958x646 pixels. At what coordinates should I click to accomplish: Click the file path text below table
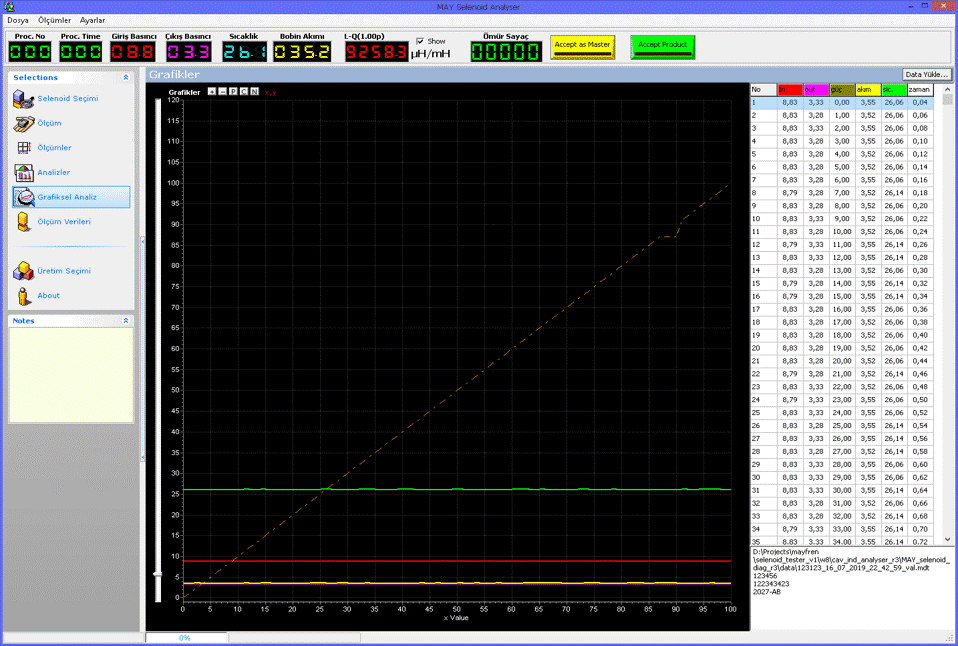[x=850, y=560]
